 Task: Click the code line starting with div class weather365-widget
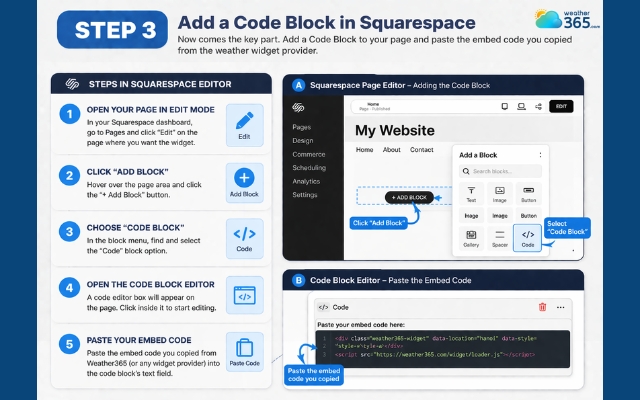[x=436, y=338]
